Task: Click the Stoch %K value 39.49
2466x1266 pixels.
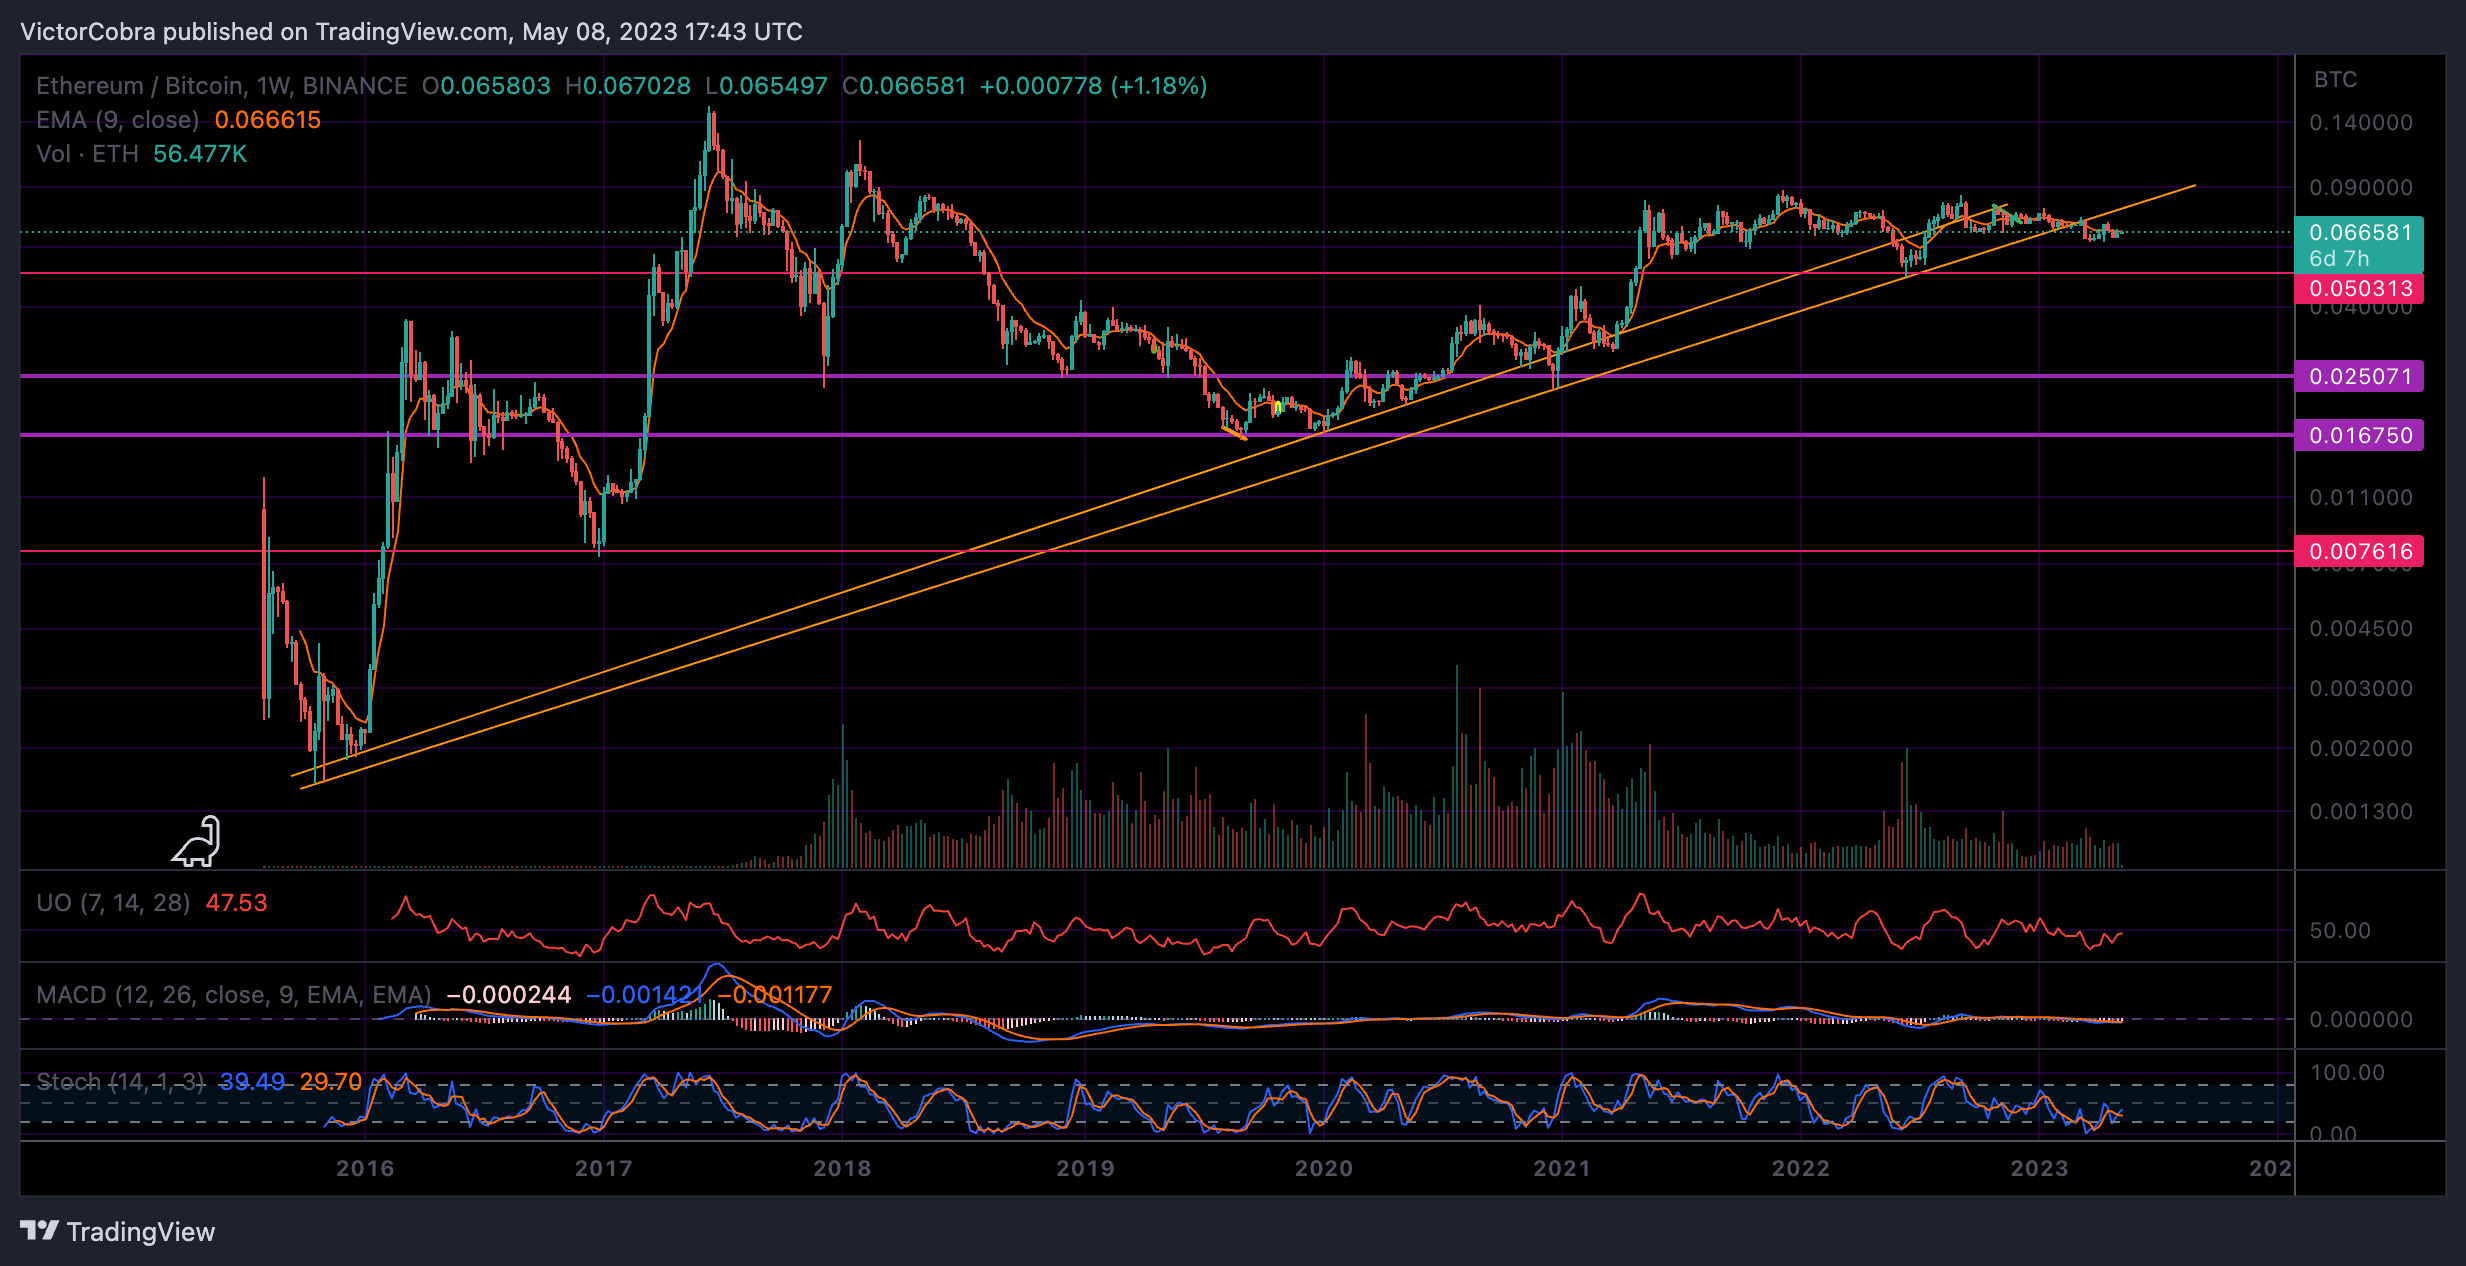Action: pos(252,1082)
